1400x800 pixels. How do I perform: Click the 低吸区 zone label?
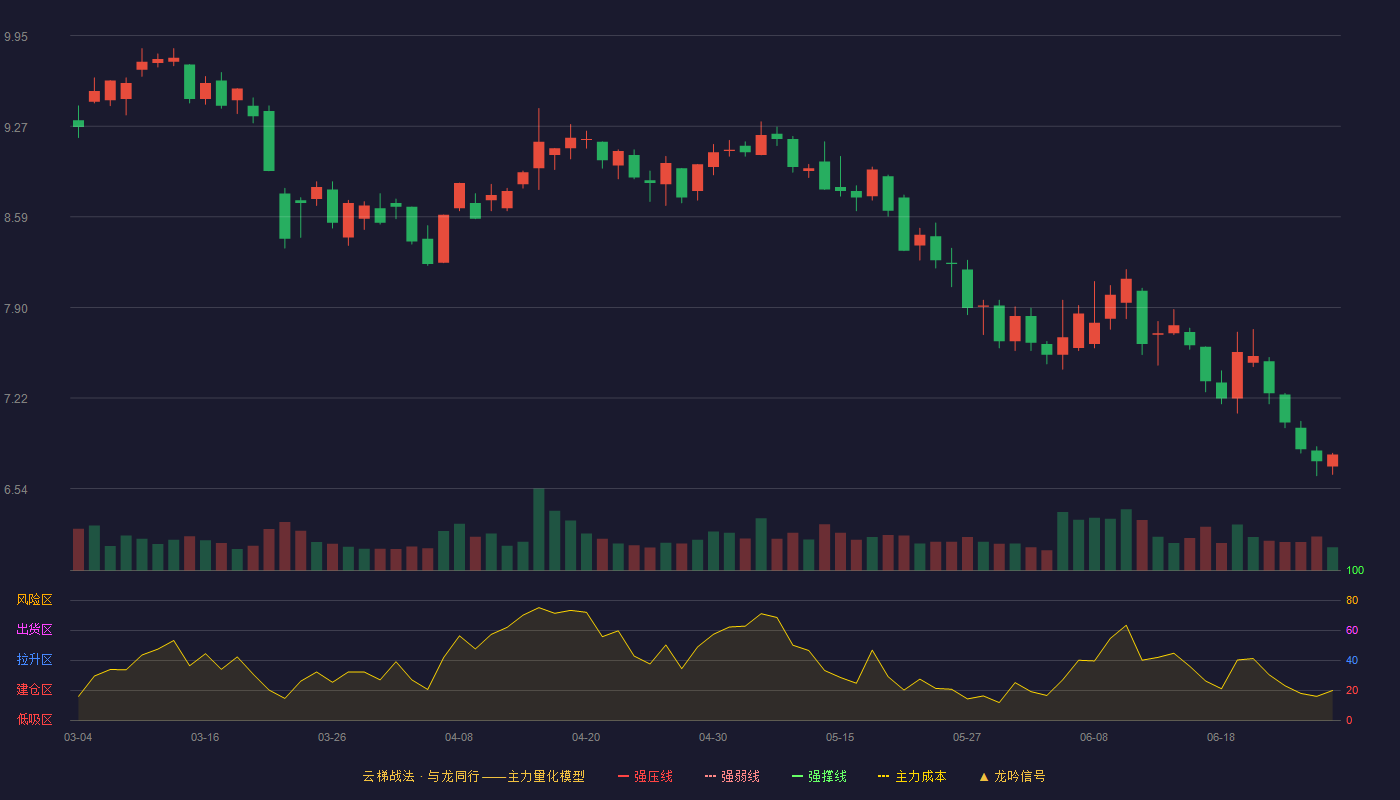point(34,719)
